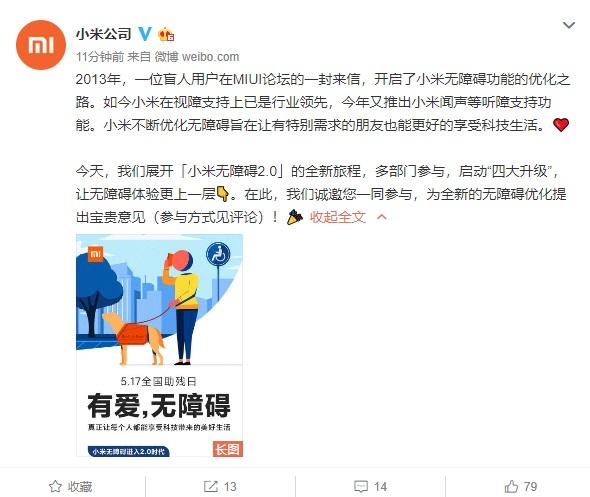The image size is (590, 497).
Task: Toggle 收藏 to bookmark post
Action: (71, 486)
